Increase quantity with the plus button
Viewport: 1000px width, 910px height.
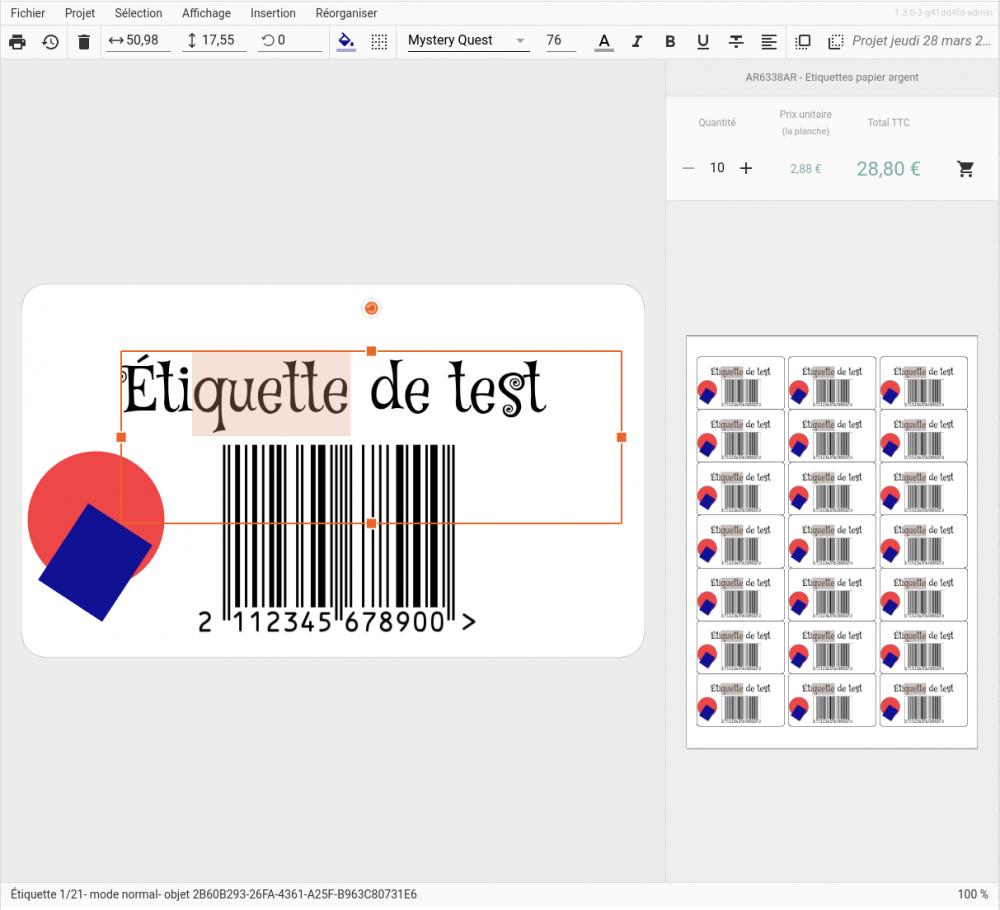(x=746, y=168)
